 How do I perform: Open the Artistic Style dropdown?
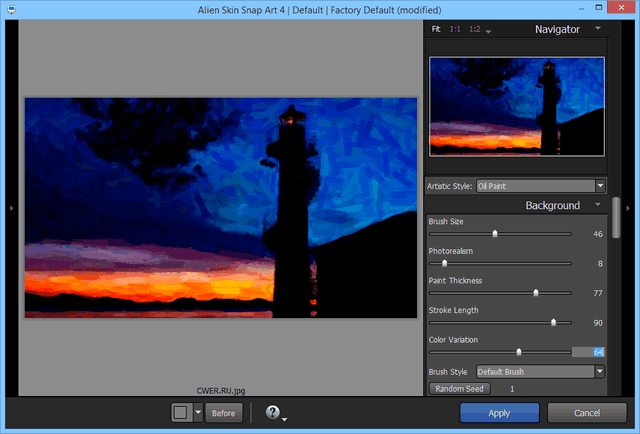pyautogui.click(x=599, y=185)
